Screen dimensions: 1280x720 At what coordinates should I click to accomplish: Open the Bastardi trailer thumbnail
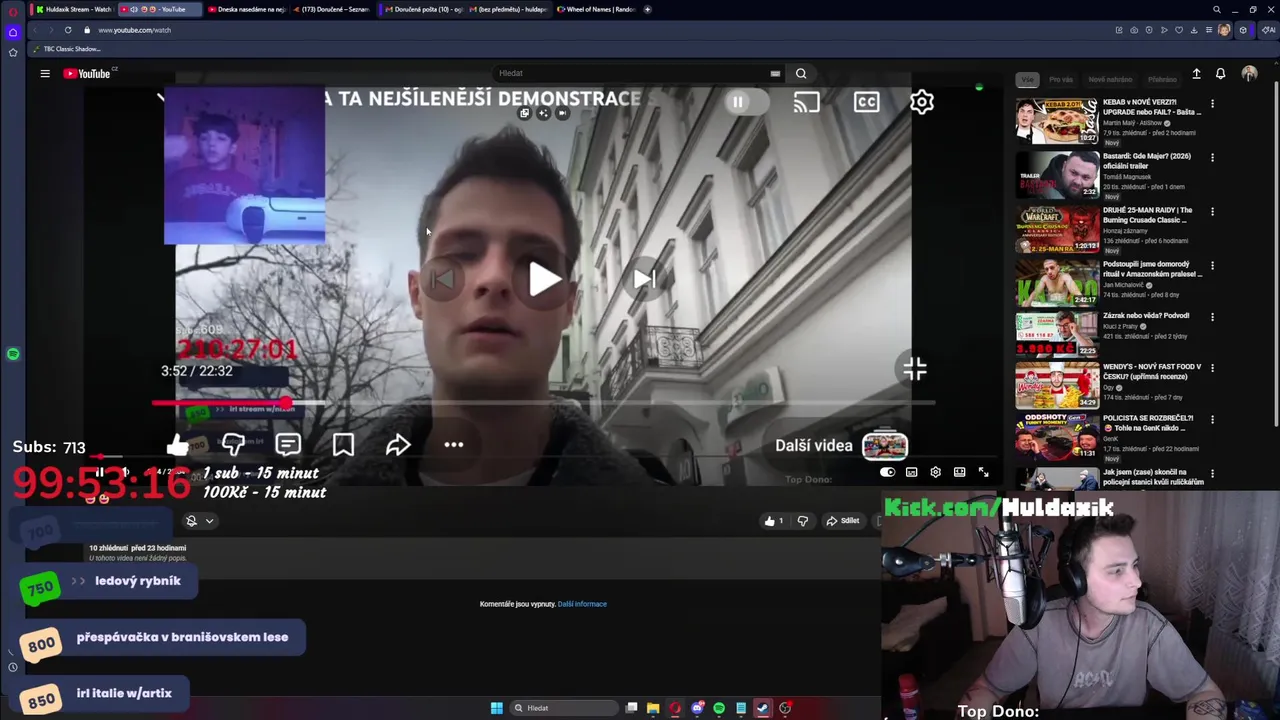coord(1057,174)
